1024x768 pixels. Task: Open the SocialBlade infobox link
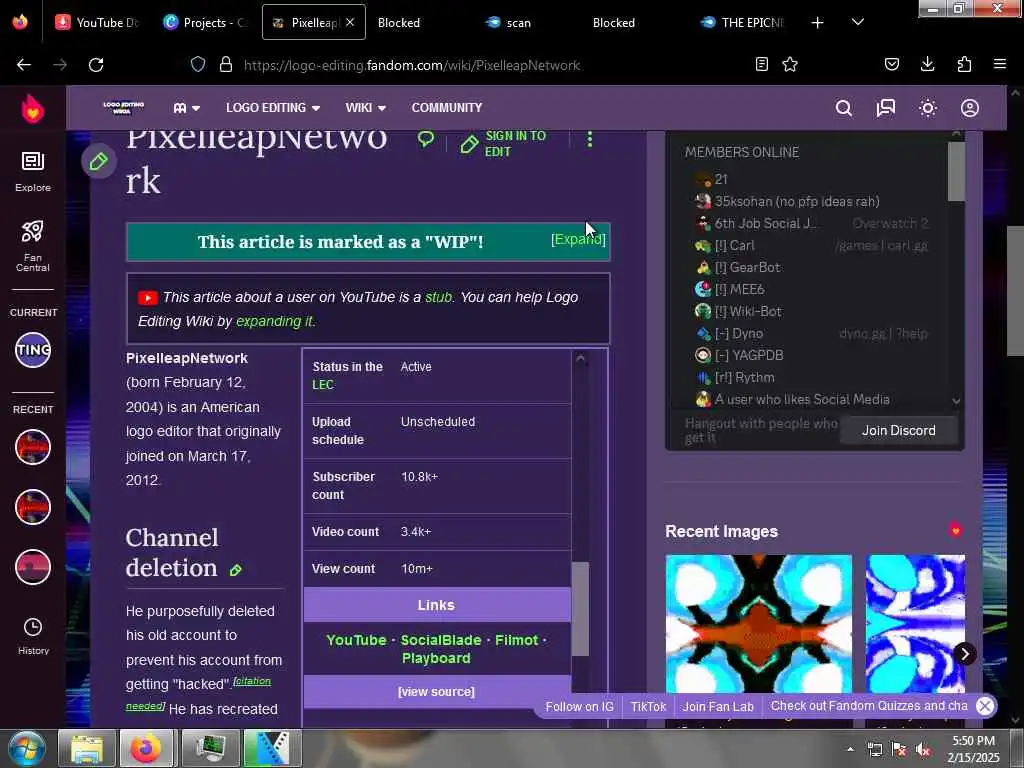441,640
